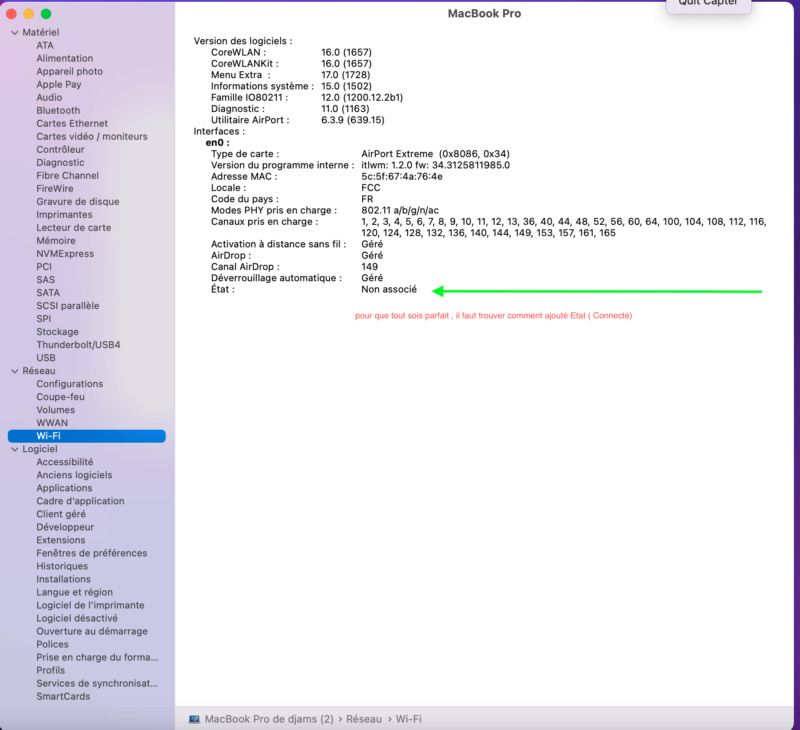Select Fibre Channel item
The width and height of the screenshot is (800, 730).
67,175
